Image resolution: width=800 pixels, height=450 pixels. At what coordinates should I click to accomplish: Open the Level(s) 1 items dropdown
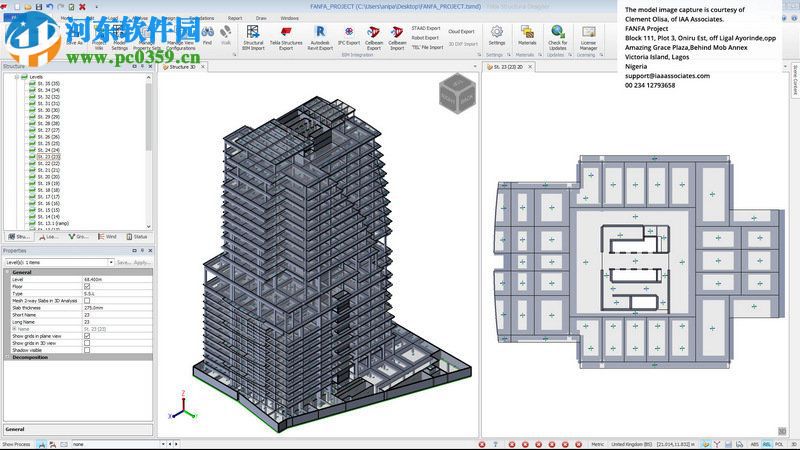click(111, 262)
